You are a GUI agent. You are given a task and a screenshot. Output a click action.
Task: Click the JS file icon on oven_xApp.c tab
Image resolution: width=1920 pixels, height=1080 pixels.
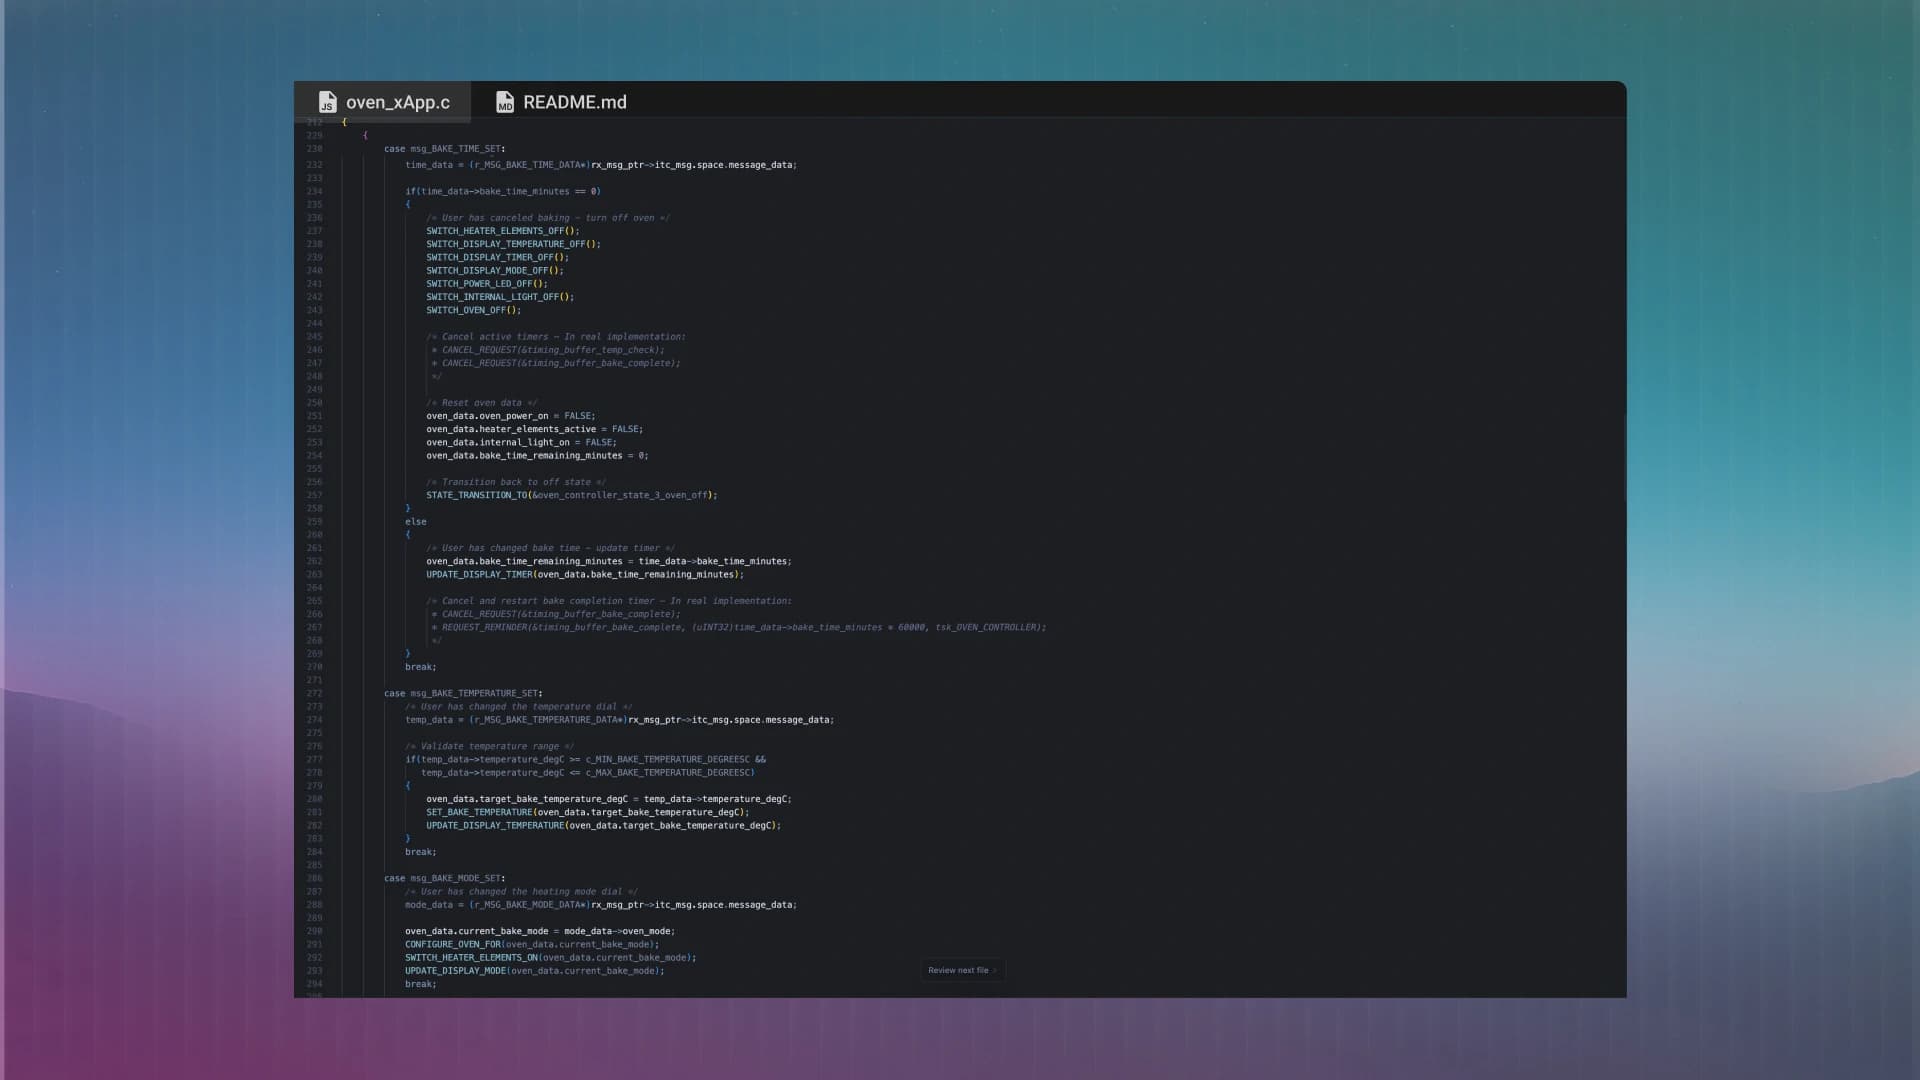326,103
